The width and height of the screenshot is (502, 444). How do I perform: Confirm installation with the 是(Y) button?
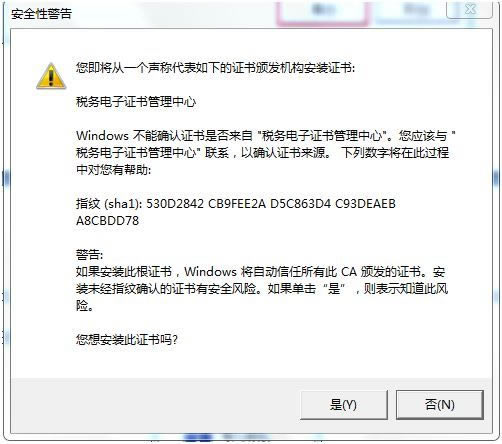click(x=344, y=405)
